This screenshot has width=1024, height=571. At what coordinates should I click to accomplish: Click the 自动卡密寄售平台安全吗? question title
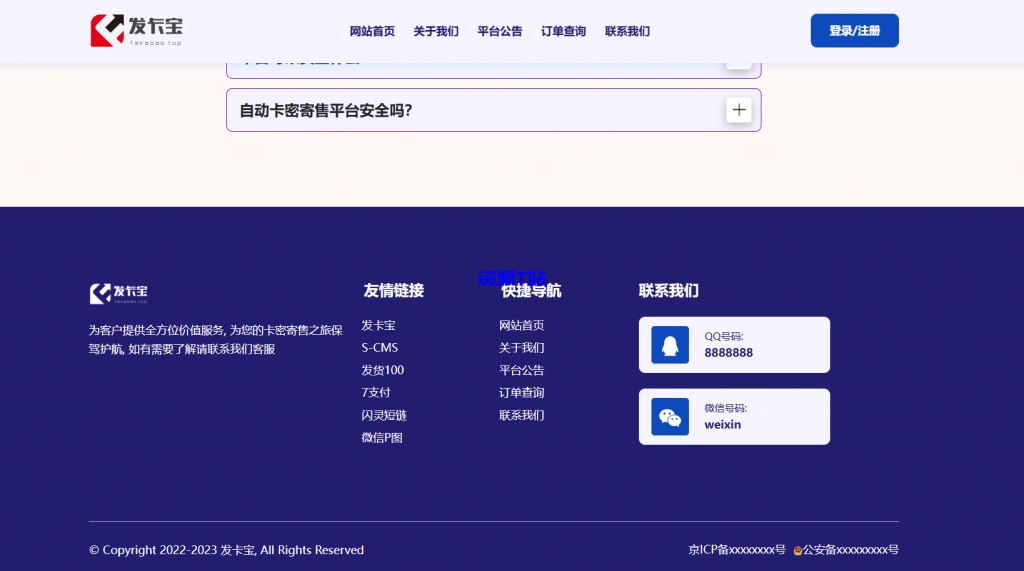(x=326, y=110)
